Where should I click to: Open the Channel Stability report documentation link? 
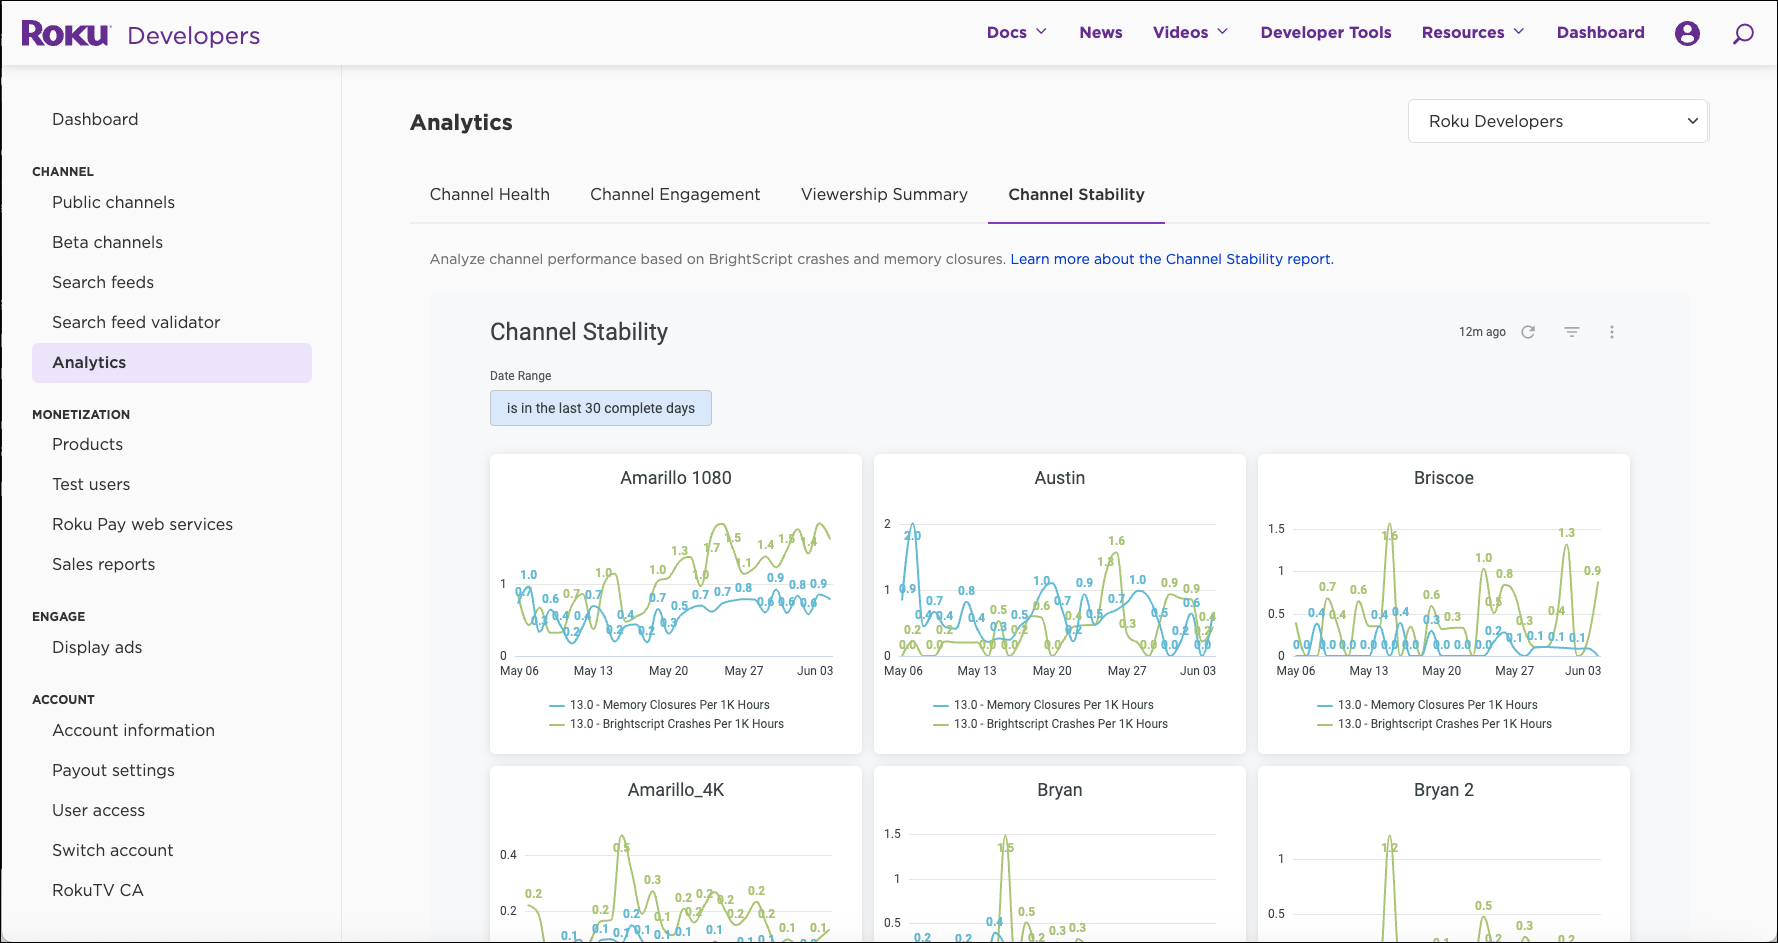1171,259
